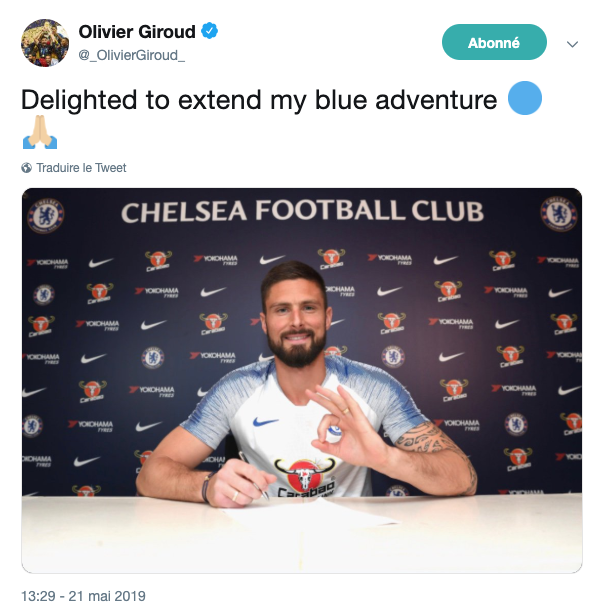Click the blue circle emoji
The width and height of the screenshot is (607, 610).
(525, 98)
